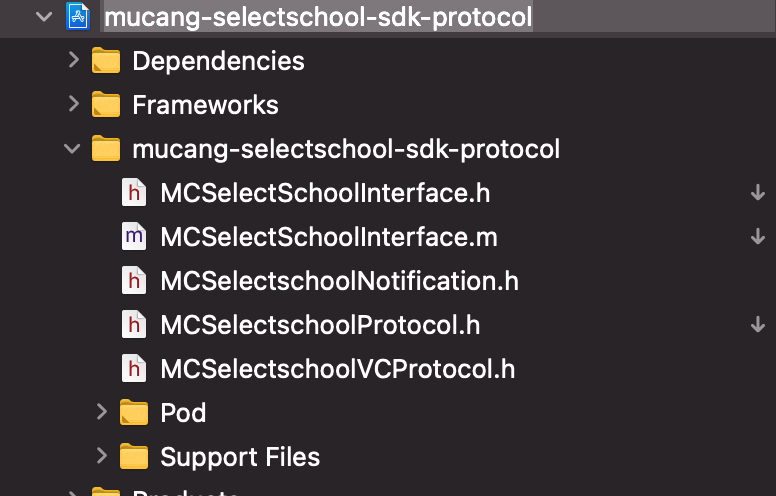Select the Support Files group label
Viewport: 776px width, 496px height.
coord(240,457)
